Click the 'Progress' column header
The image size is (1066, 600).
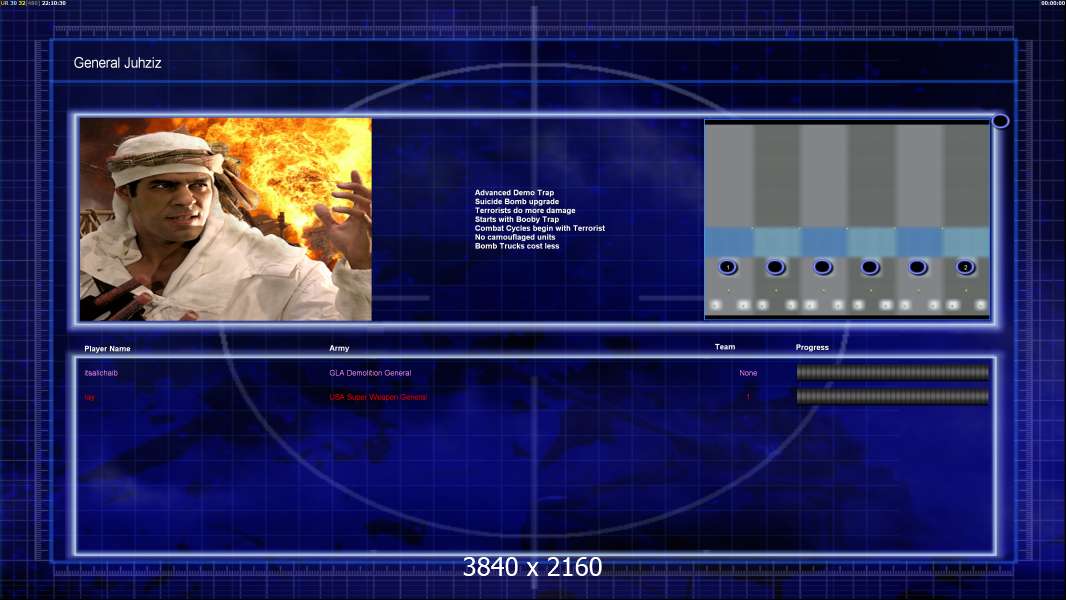click(812, 347)
